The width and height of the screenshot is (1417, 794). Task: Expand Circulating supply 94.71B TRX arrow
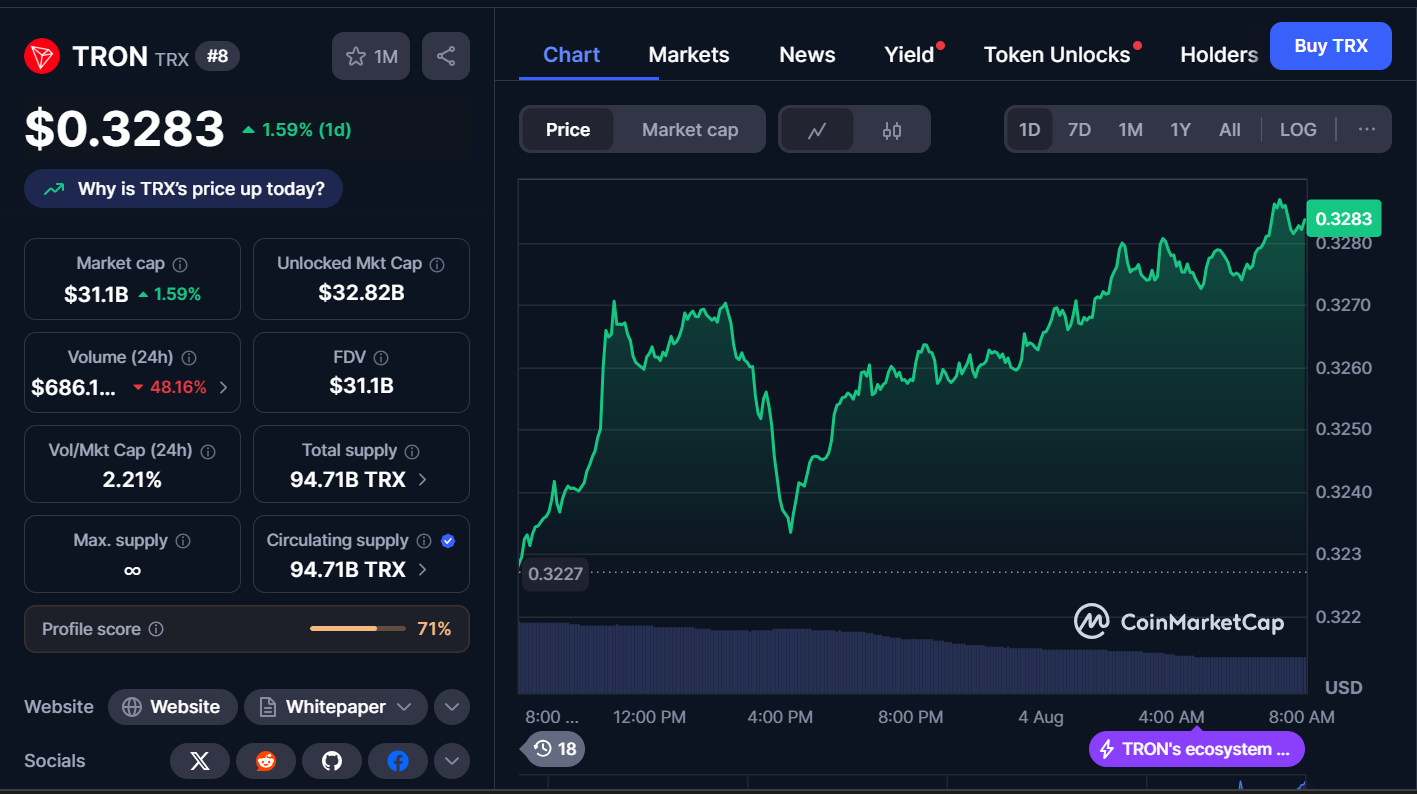click(x=422, y=570)
